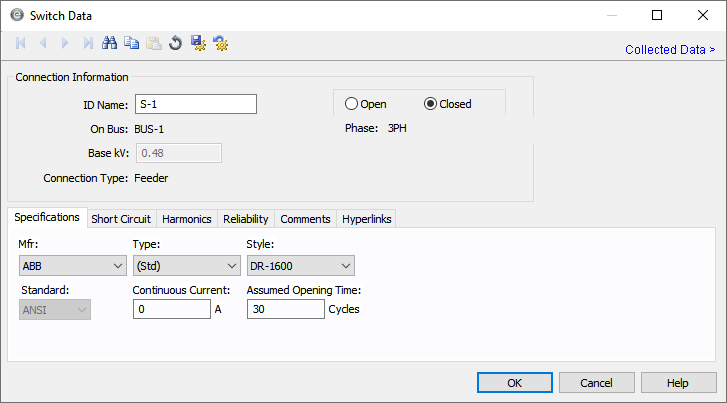The height and width of the screenshot is (403, 727).
Task: Open the Type dropdown showing (Std)
Action: pyautogui.click(x=186, y=266)
